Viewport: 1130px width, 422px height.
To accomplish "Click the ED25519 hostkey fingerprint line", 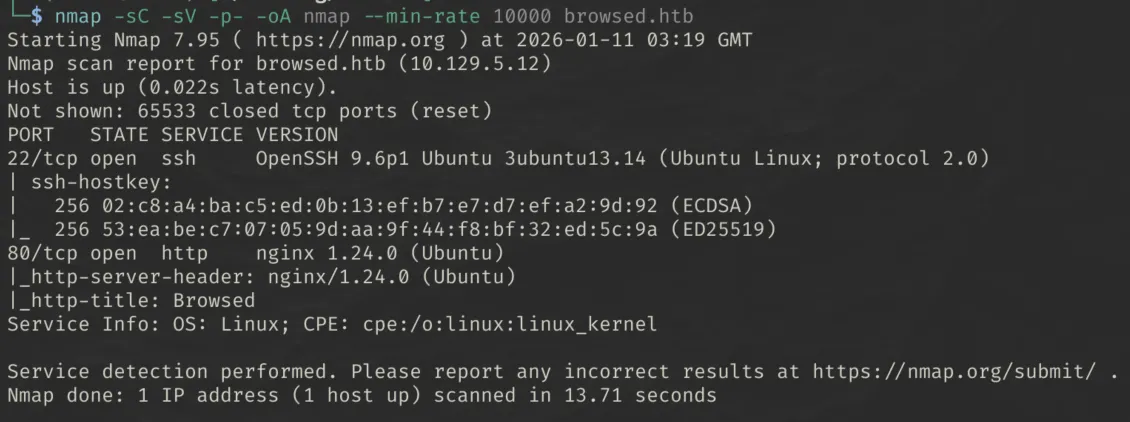I will click(410, 230).
